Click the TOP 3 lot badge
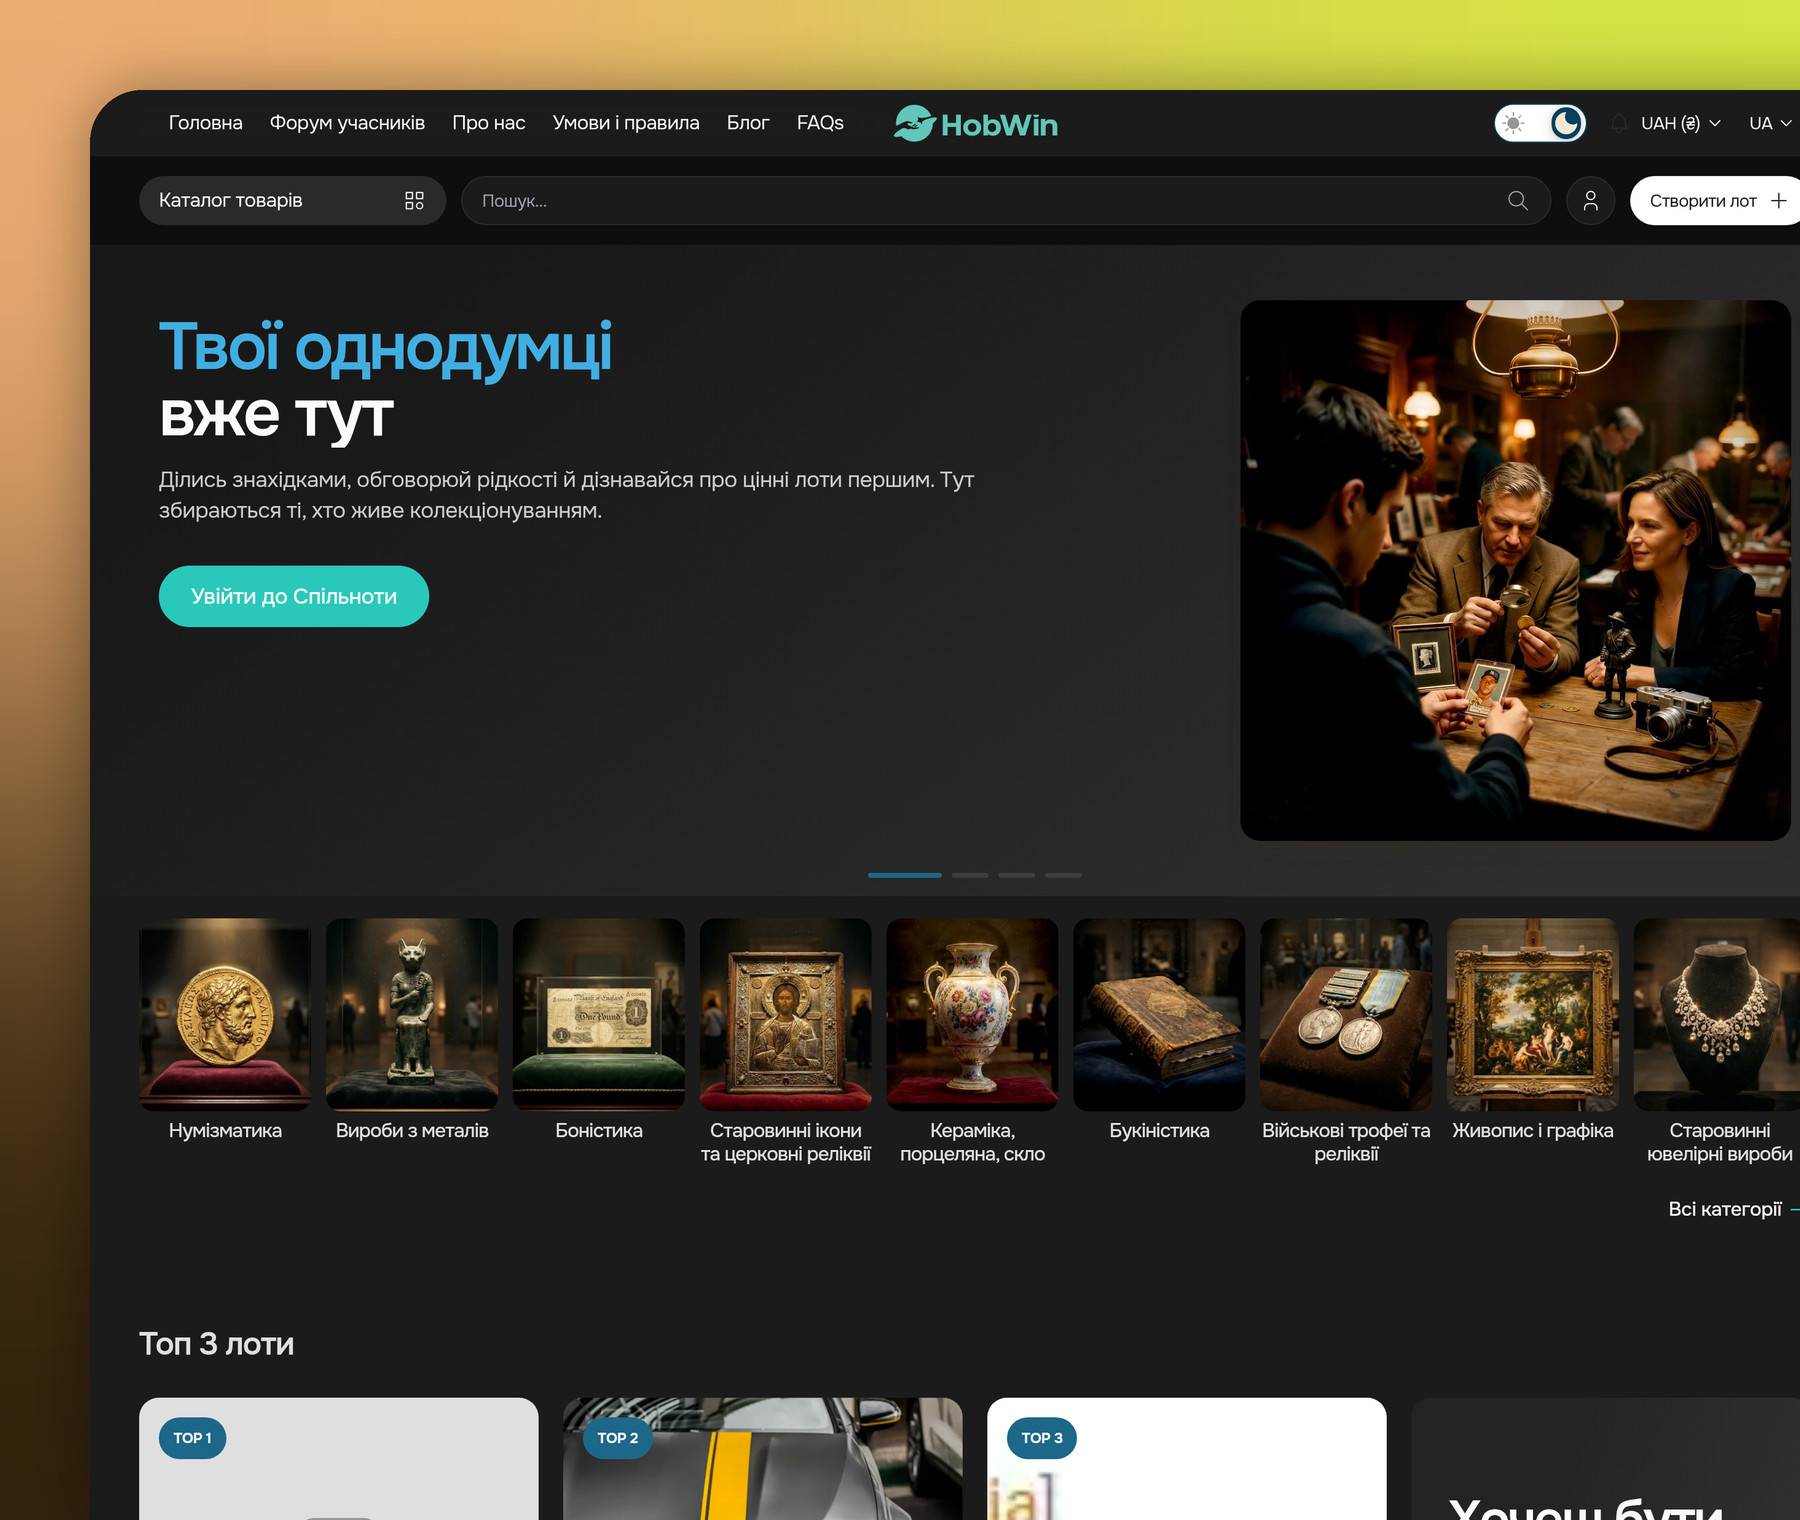1800x1520 pixels. pos(1042,1438)
